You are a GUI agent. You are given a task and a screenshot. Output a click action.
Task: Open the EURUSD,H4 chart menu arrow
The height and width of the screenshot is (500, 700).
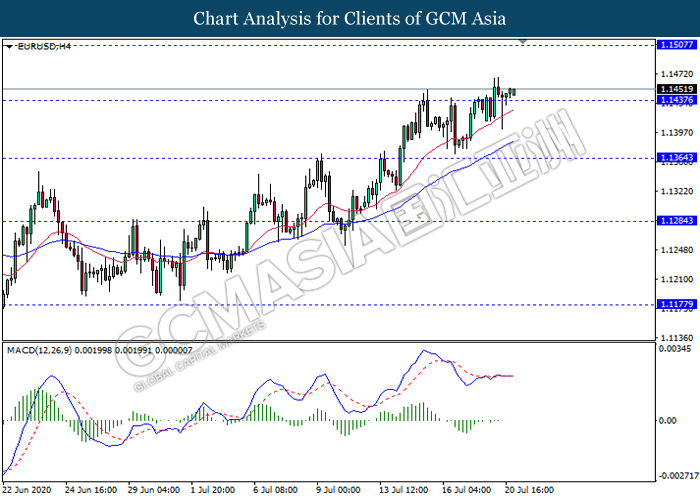pyautogui.click(x=9, y=46)
